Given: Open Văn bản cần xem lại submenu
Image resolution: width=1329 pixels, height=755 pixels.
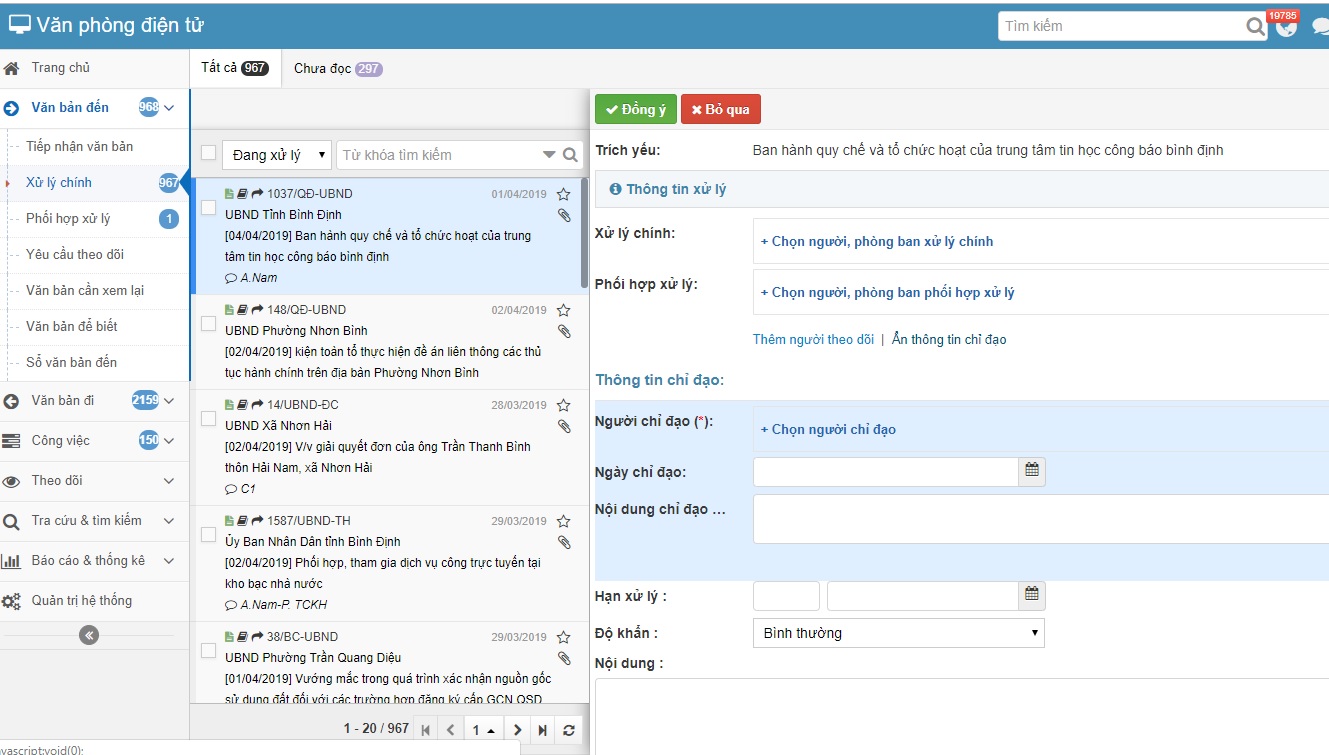Looking at the screenshot, I should 85,290.
